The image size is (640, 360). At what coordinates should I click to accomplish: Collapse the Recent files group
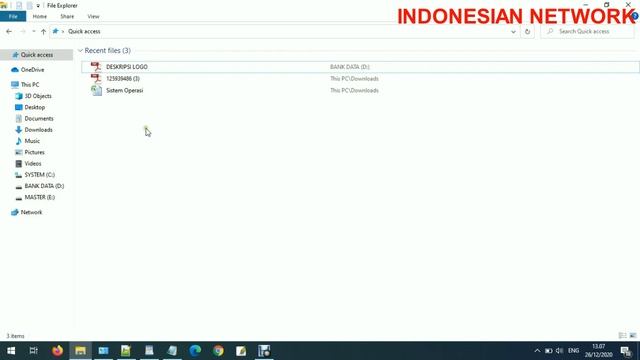point(80,51)
